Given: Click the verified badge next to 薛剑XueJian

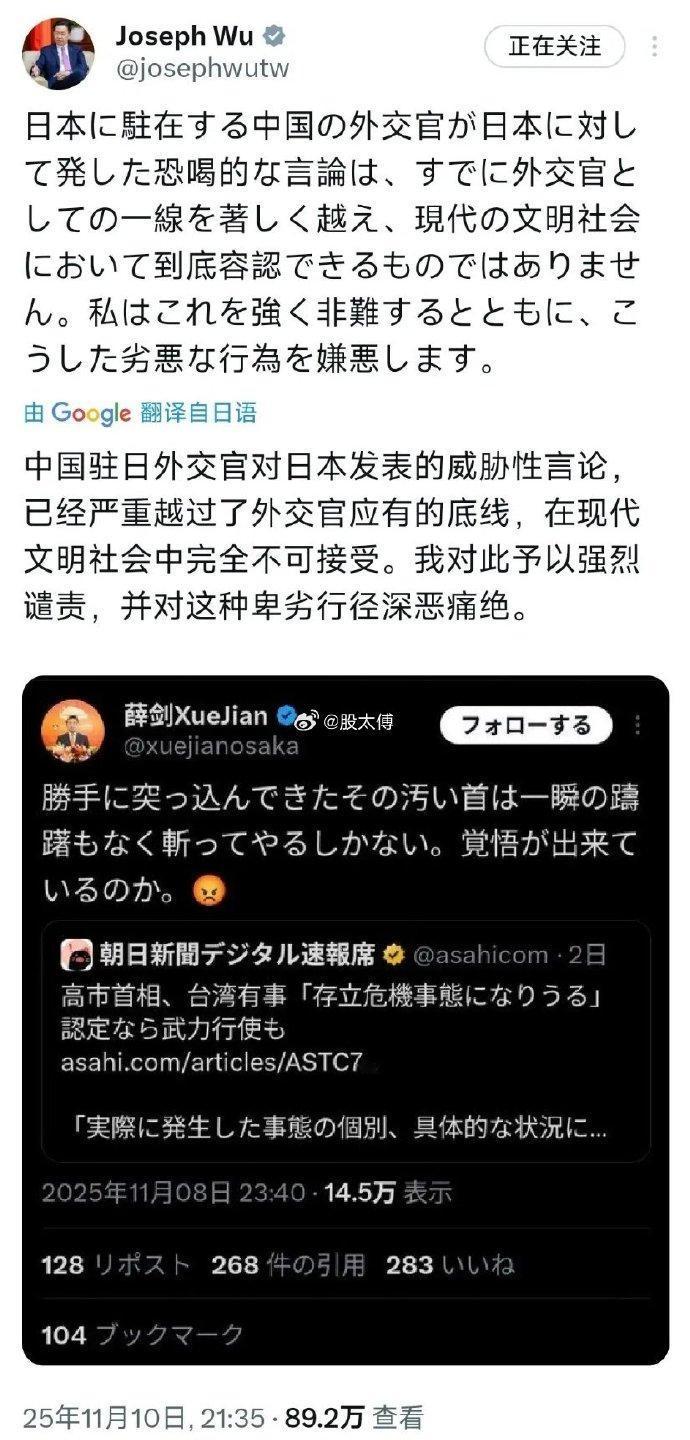Looking at the screenshot, I should click(x=286, y=716).
